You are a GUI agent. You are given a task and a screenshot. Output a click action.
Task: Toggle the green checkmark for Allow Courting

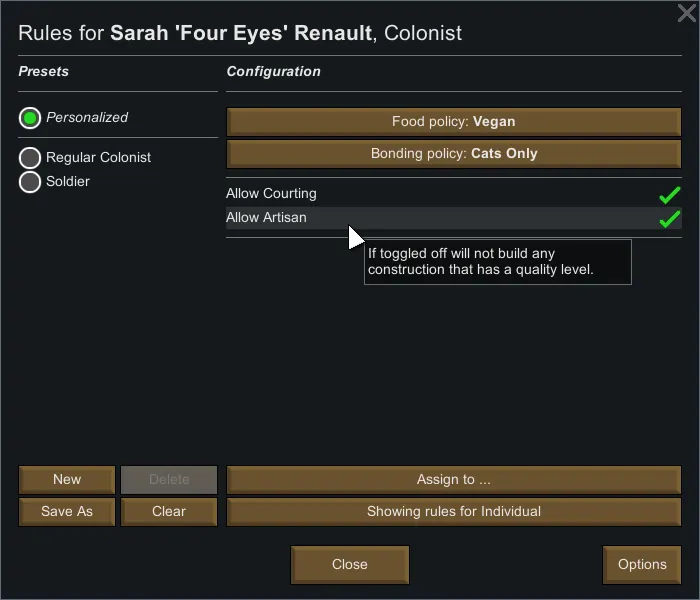pyautogui.click(x=669, y=195)
